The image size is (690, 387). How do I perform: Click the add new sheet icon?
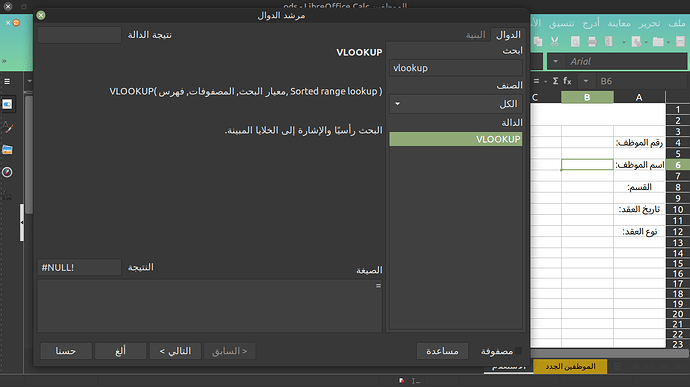(617, 366)
